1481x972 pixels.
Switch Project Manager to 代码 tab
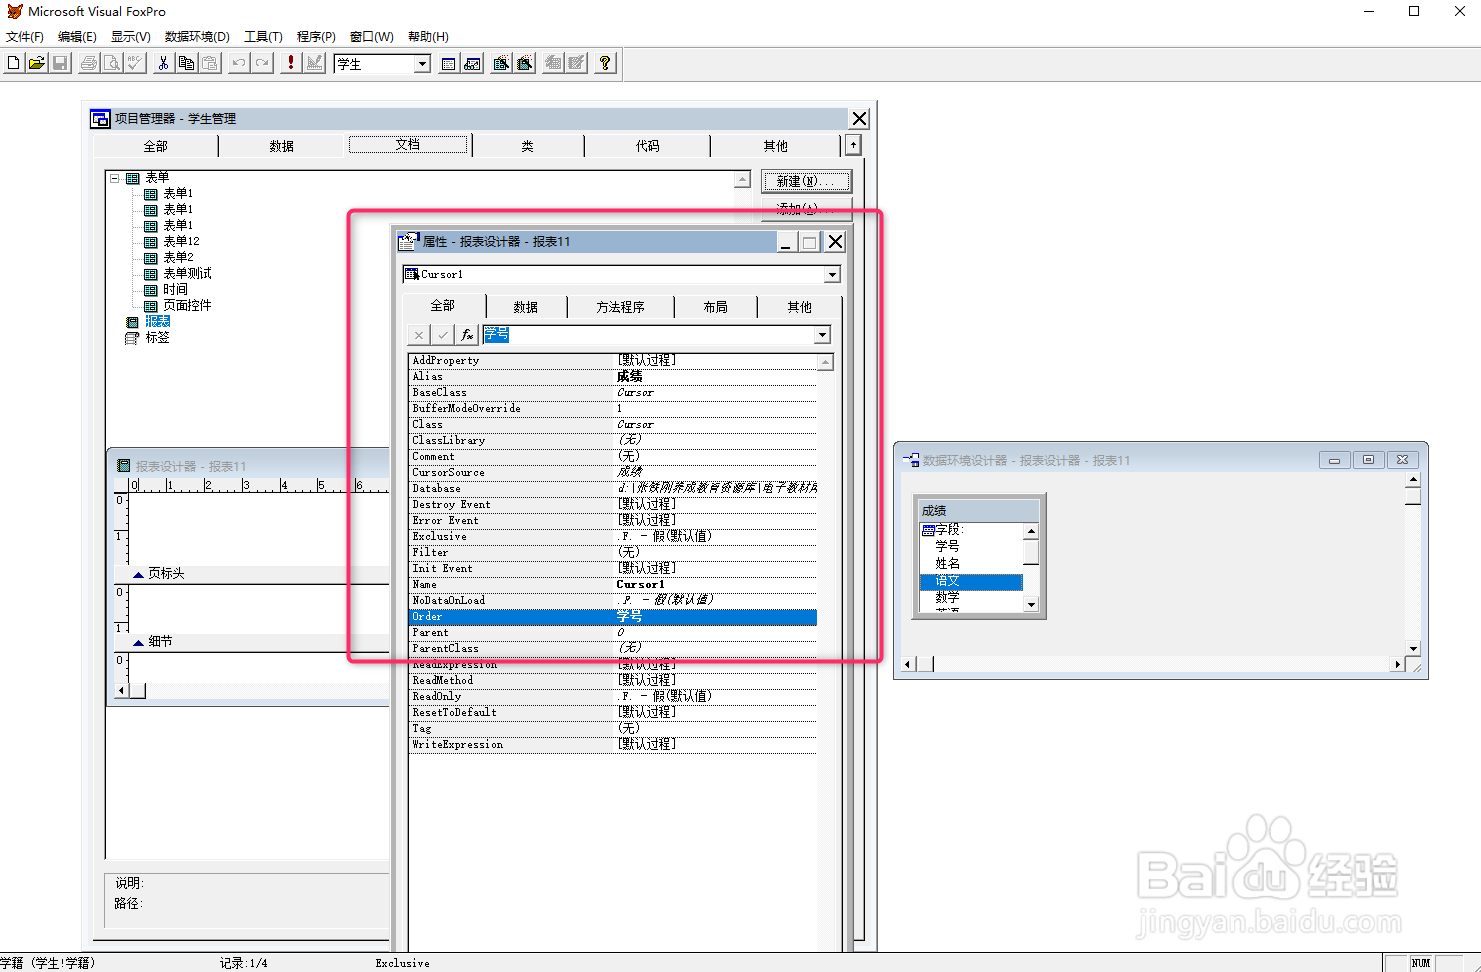coord(648,146)
